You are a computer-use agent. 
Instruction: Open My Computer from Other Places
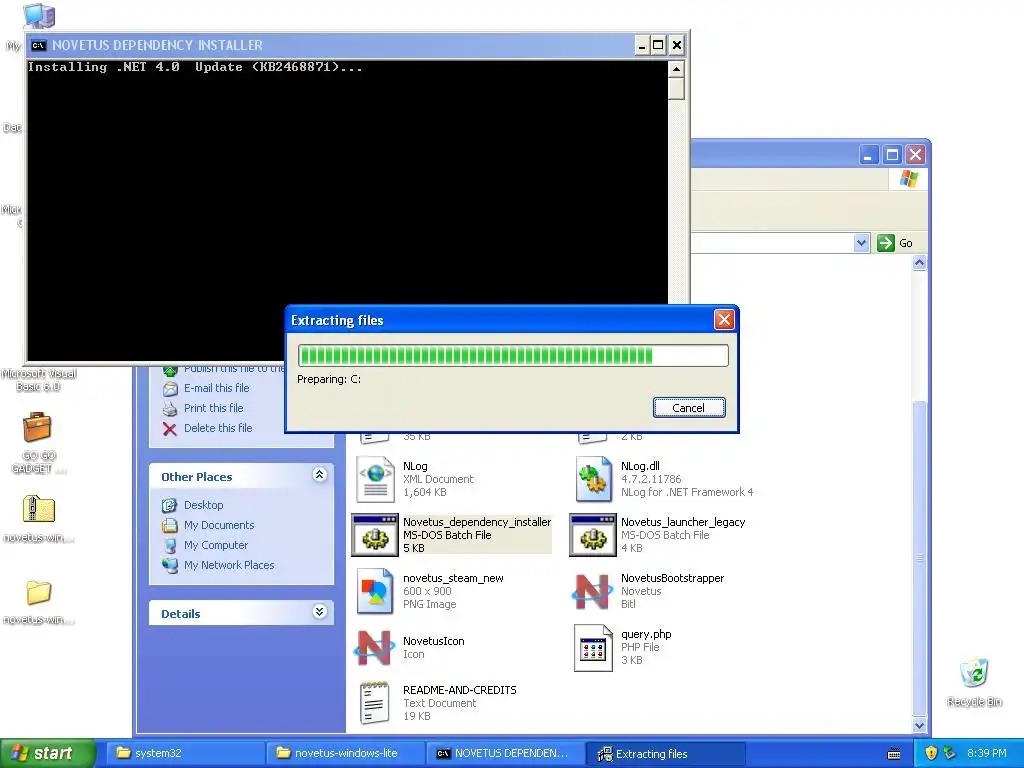pos(216,545)
